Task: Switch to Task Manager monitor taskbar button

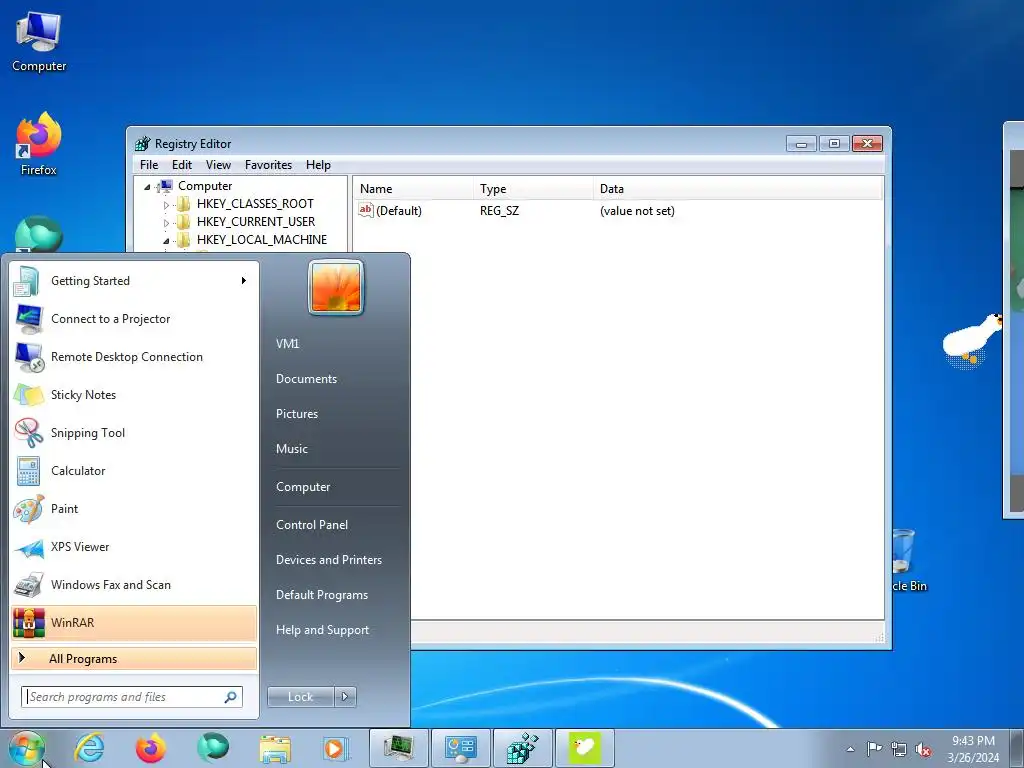Action: [398, 748]
